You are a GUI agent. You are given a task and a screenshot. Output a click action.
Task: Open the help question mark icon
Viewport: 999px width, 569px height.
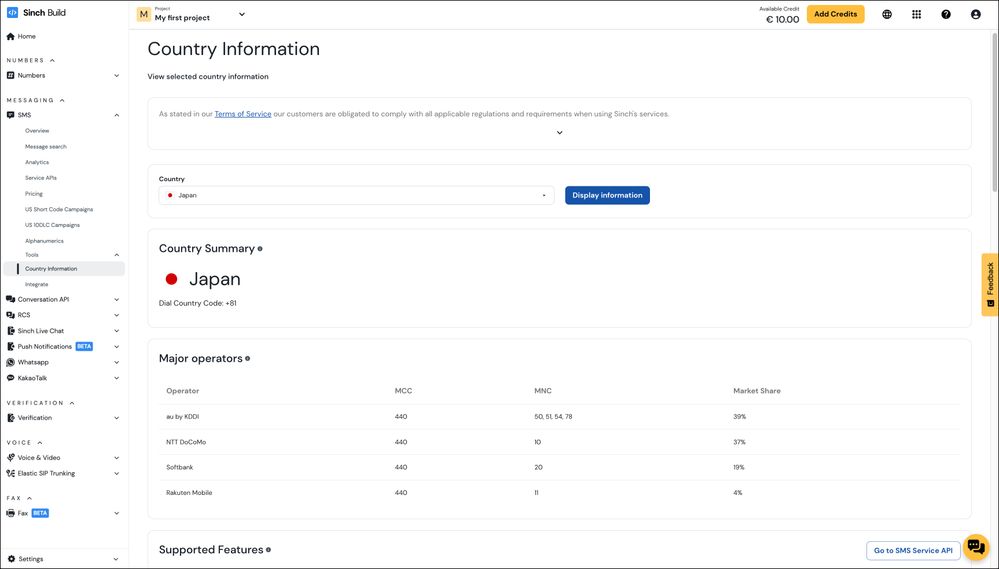946,14
